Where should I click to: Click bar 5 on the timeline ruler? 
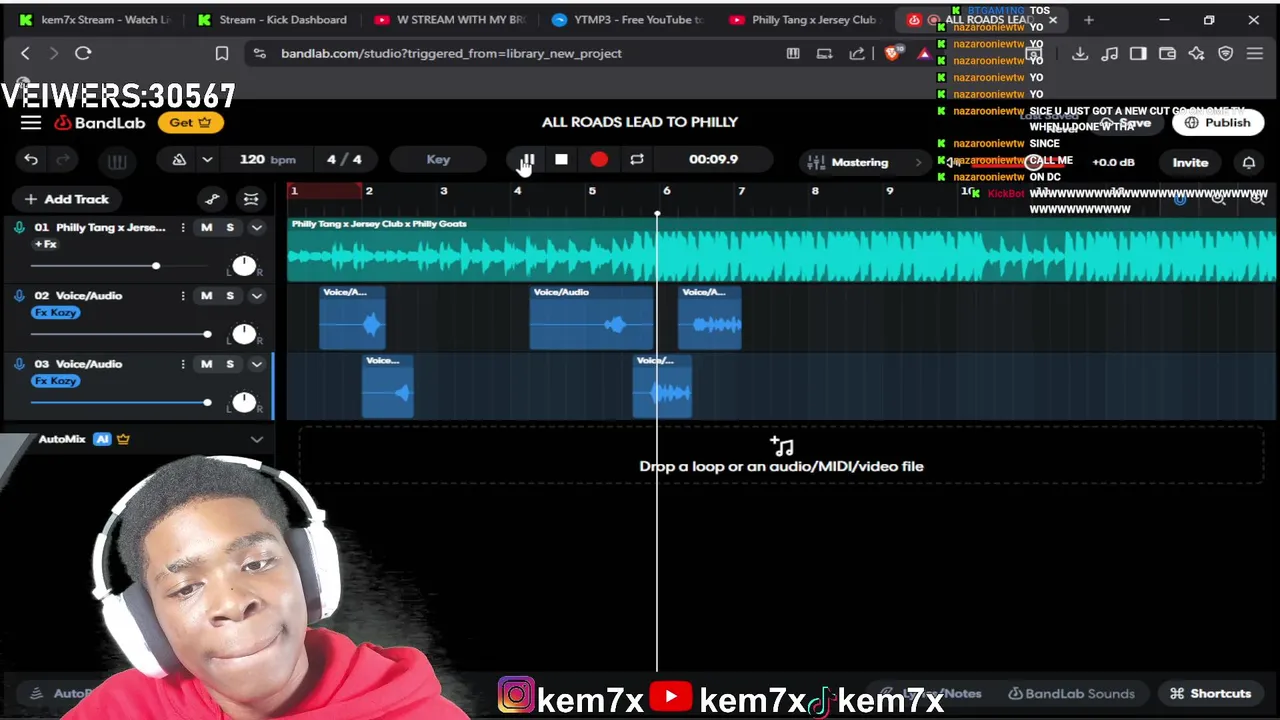pyautogui.click(x=592, y=191)
